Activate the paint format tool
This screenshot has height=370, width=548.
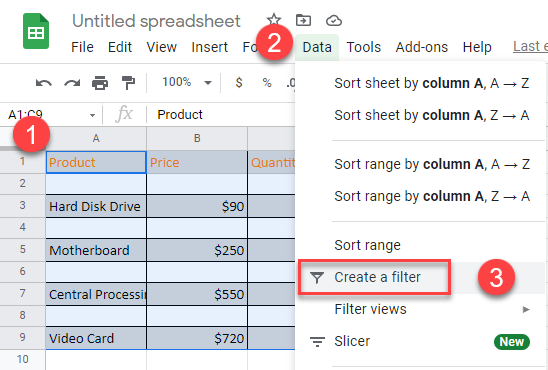[x=128, y=83]
